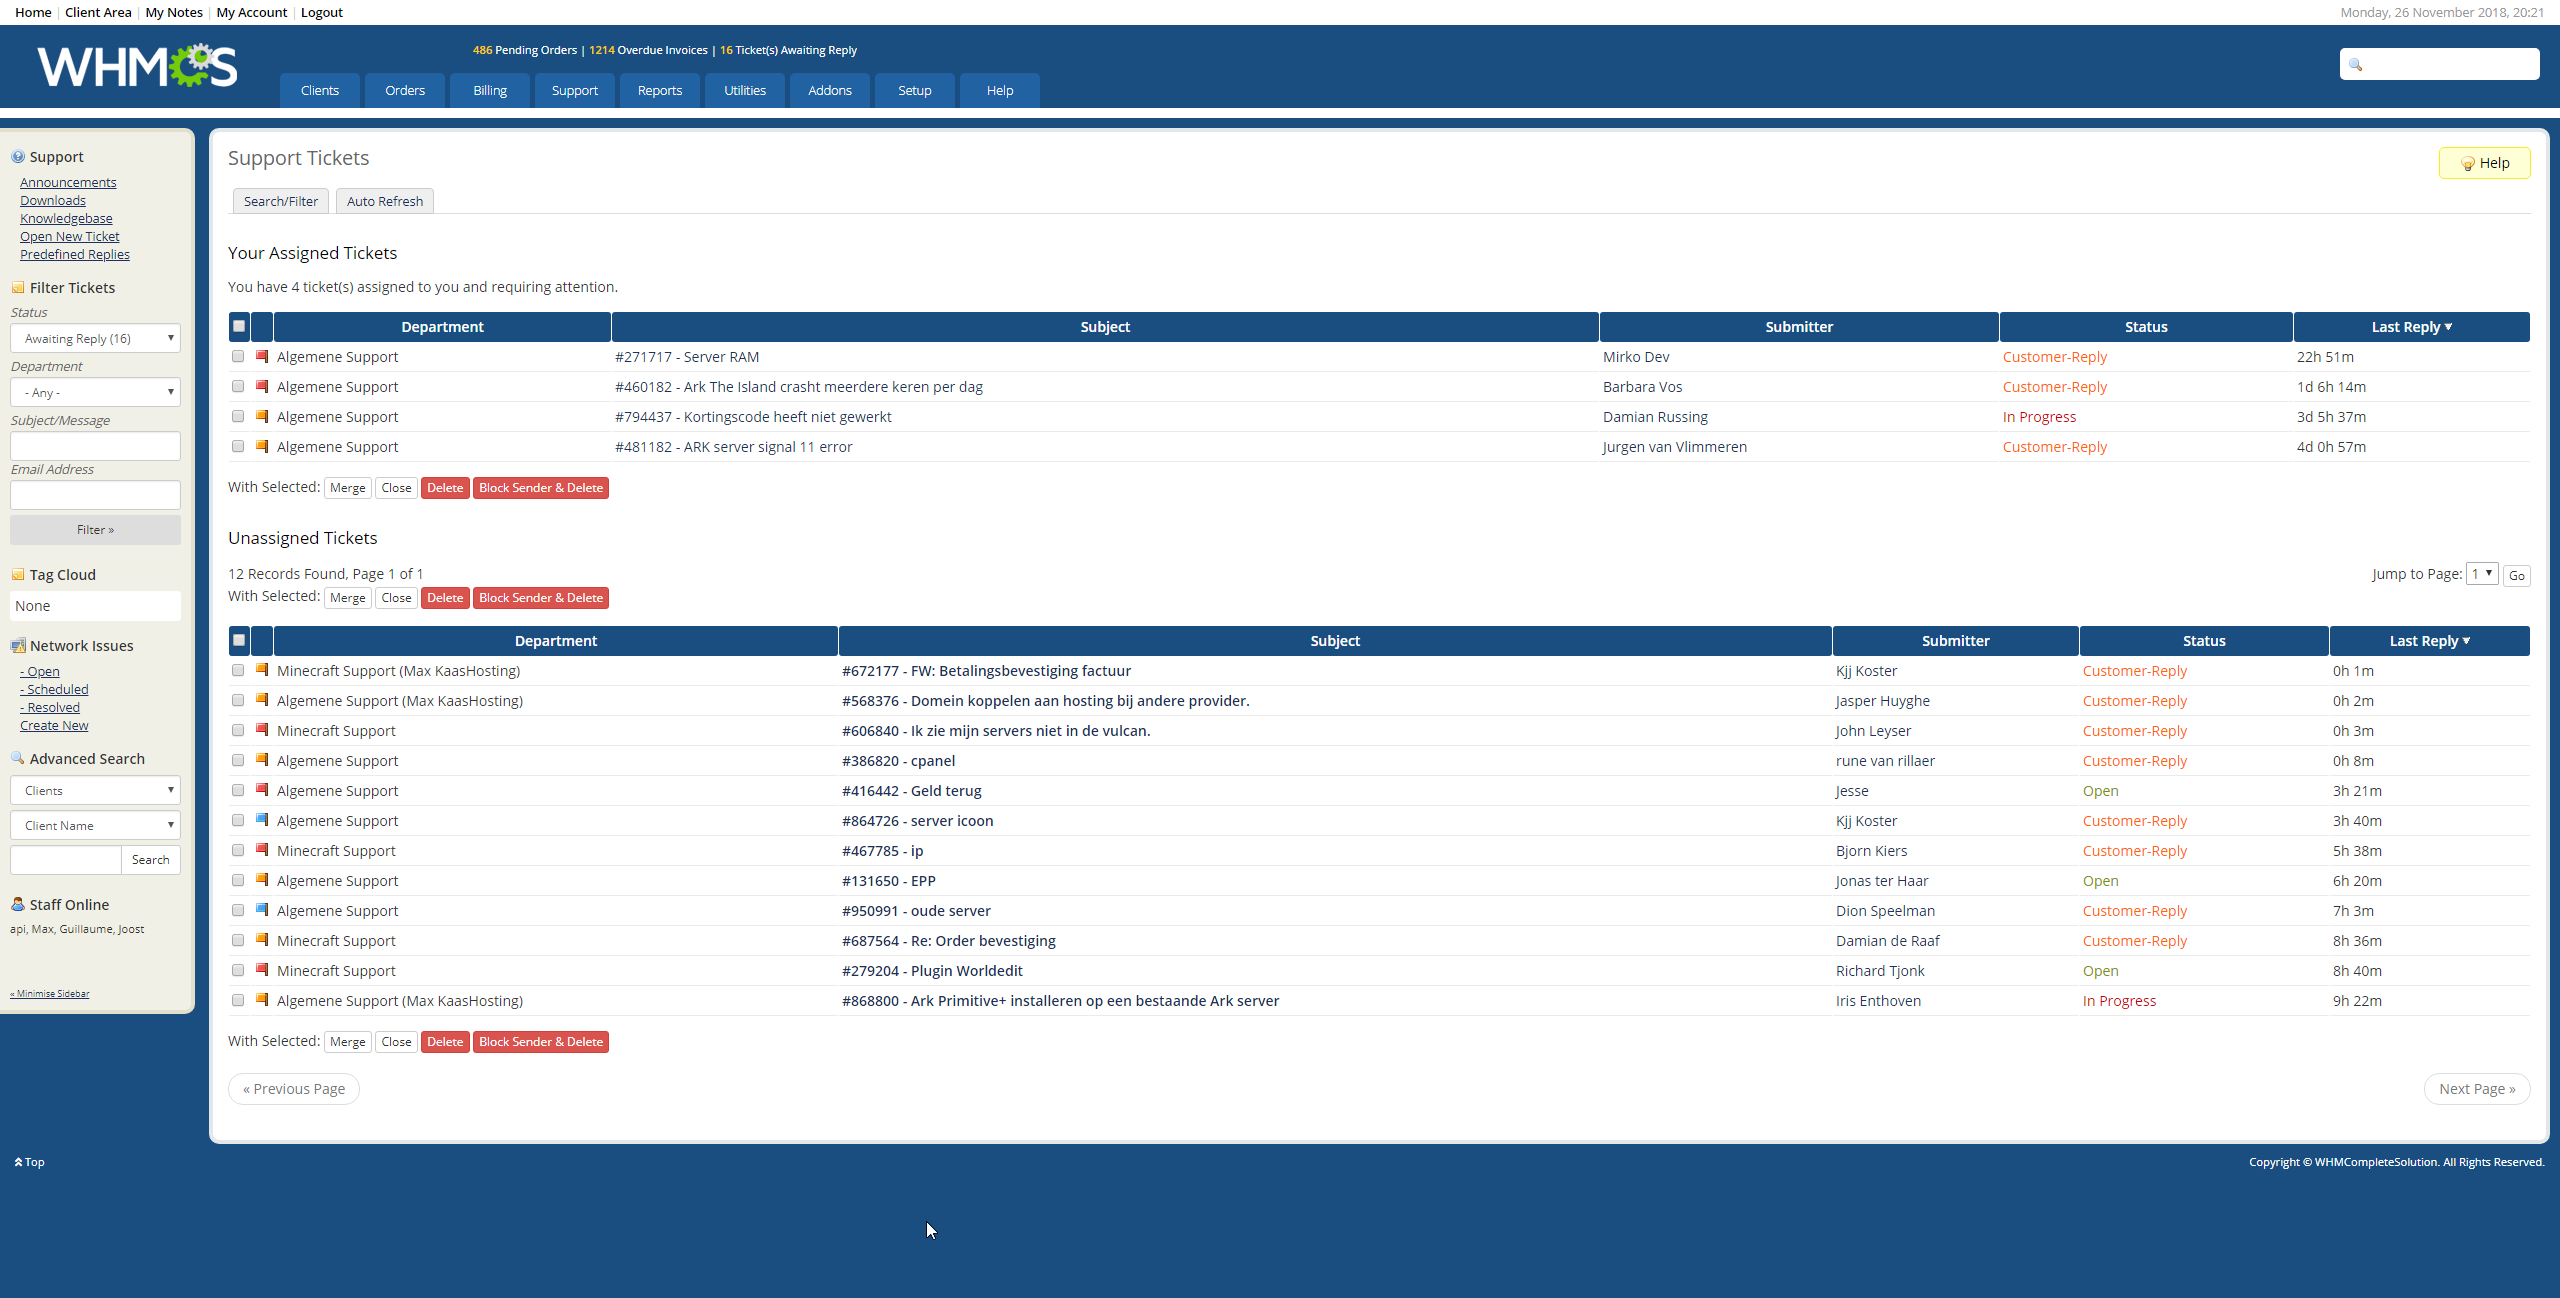Expand the Department Any dropdown
This screenshot has width=2560, height=1298.
point(95,392)
